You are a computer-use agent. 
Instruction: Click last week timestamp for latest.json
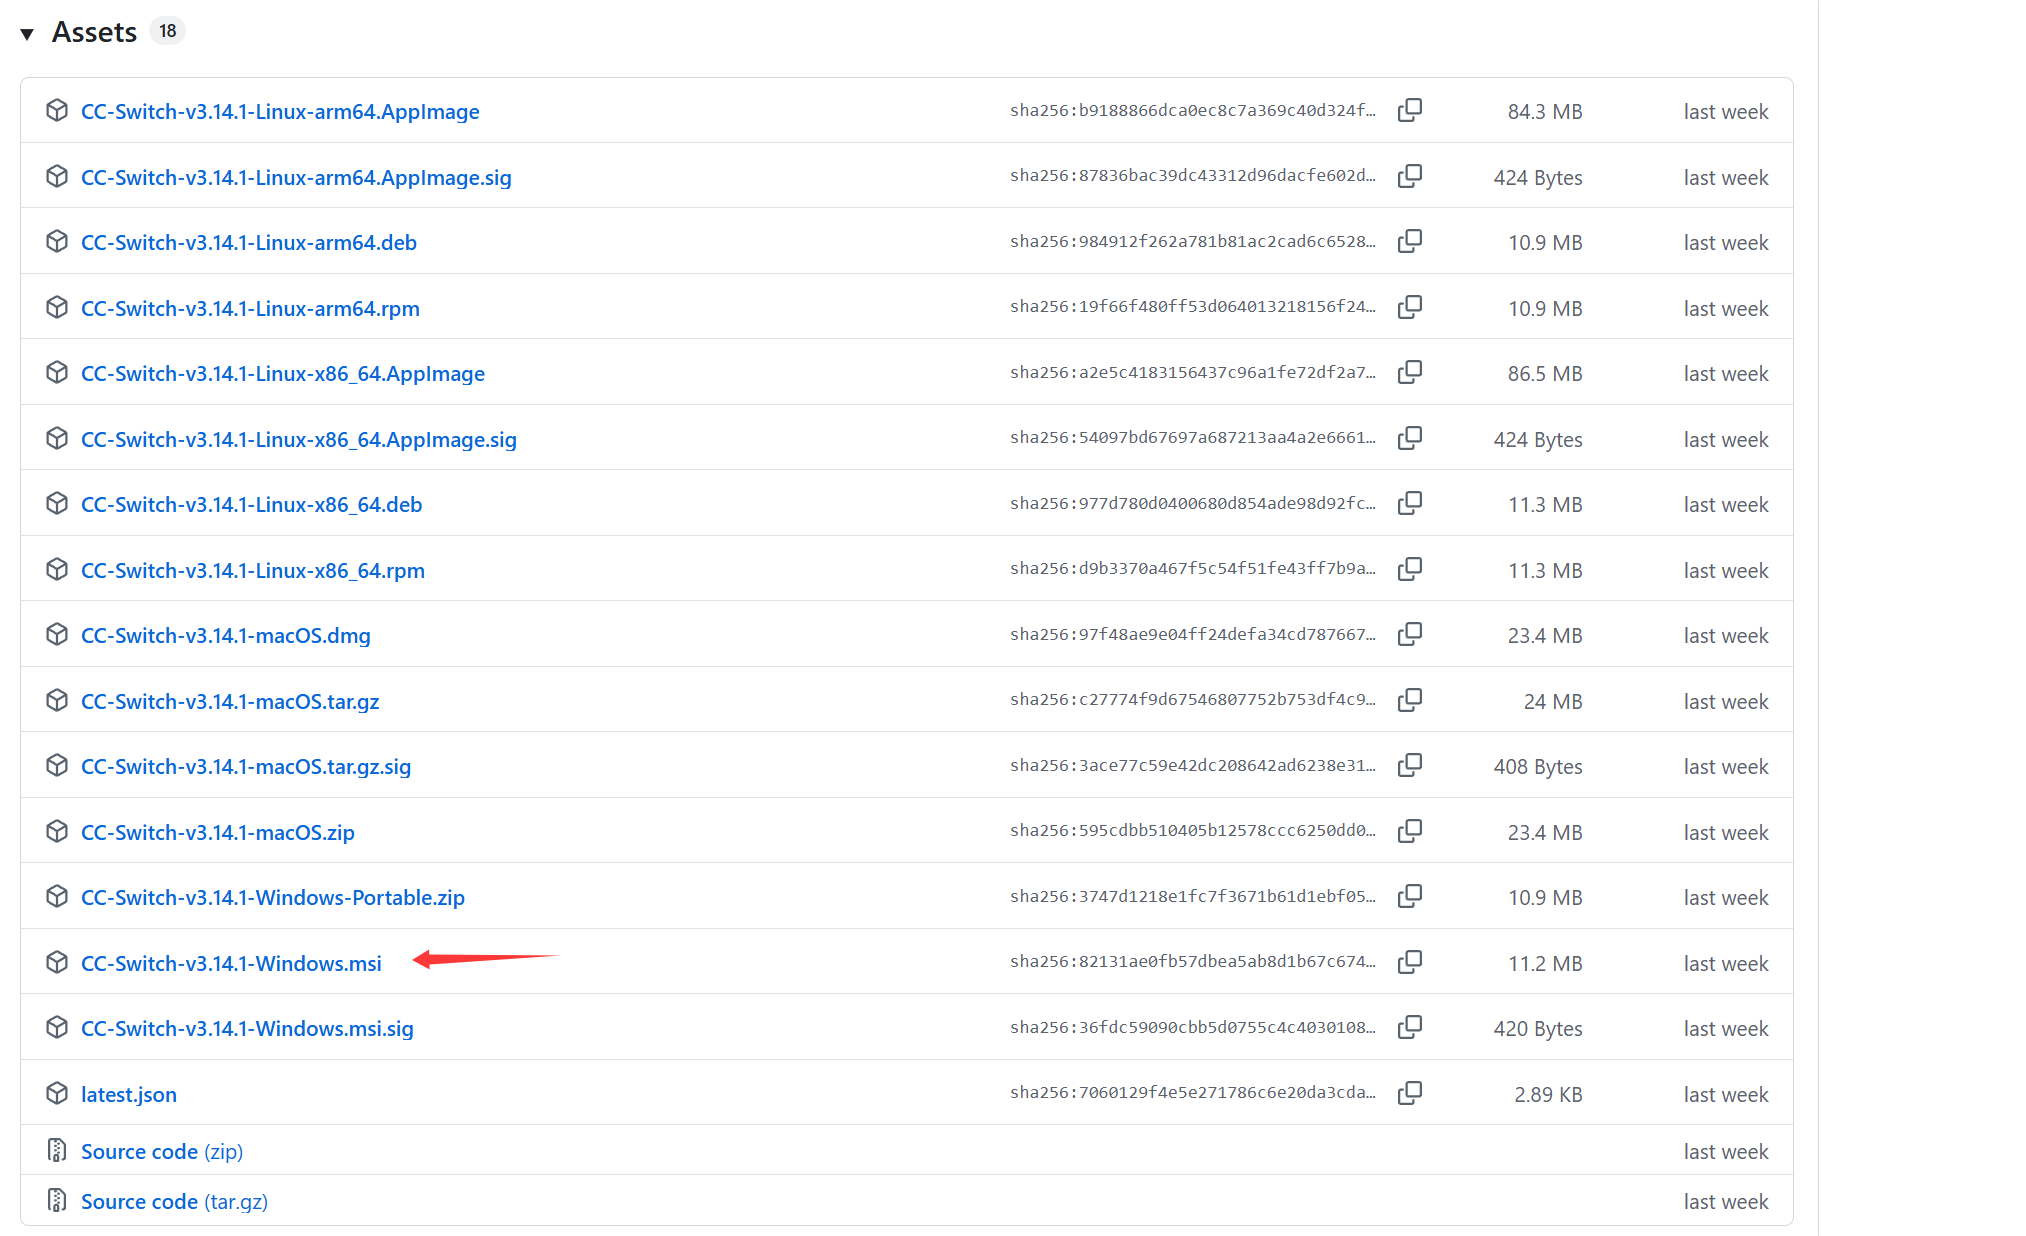(1726, 1094)
